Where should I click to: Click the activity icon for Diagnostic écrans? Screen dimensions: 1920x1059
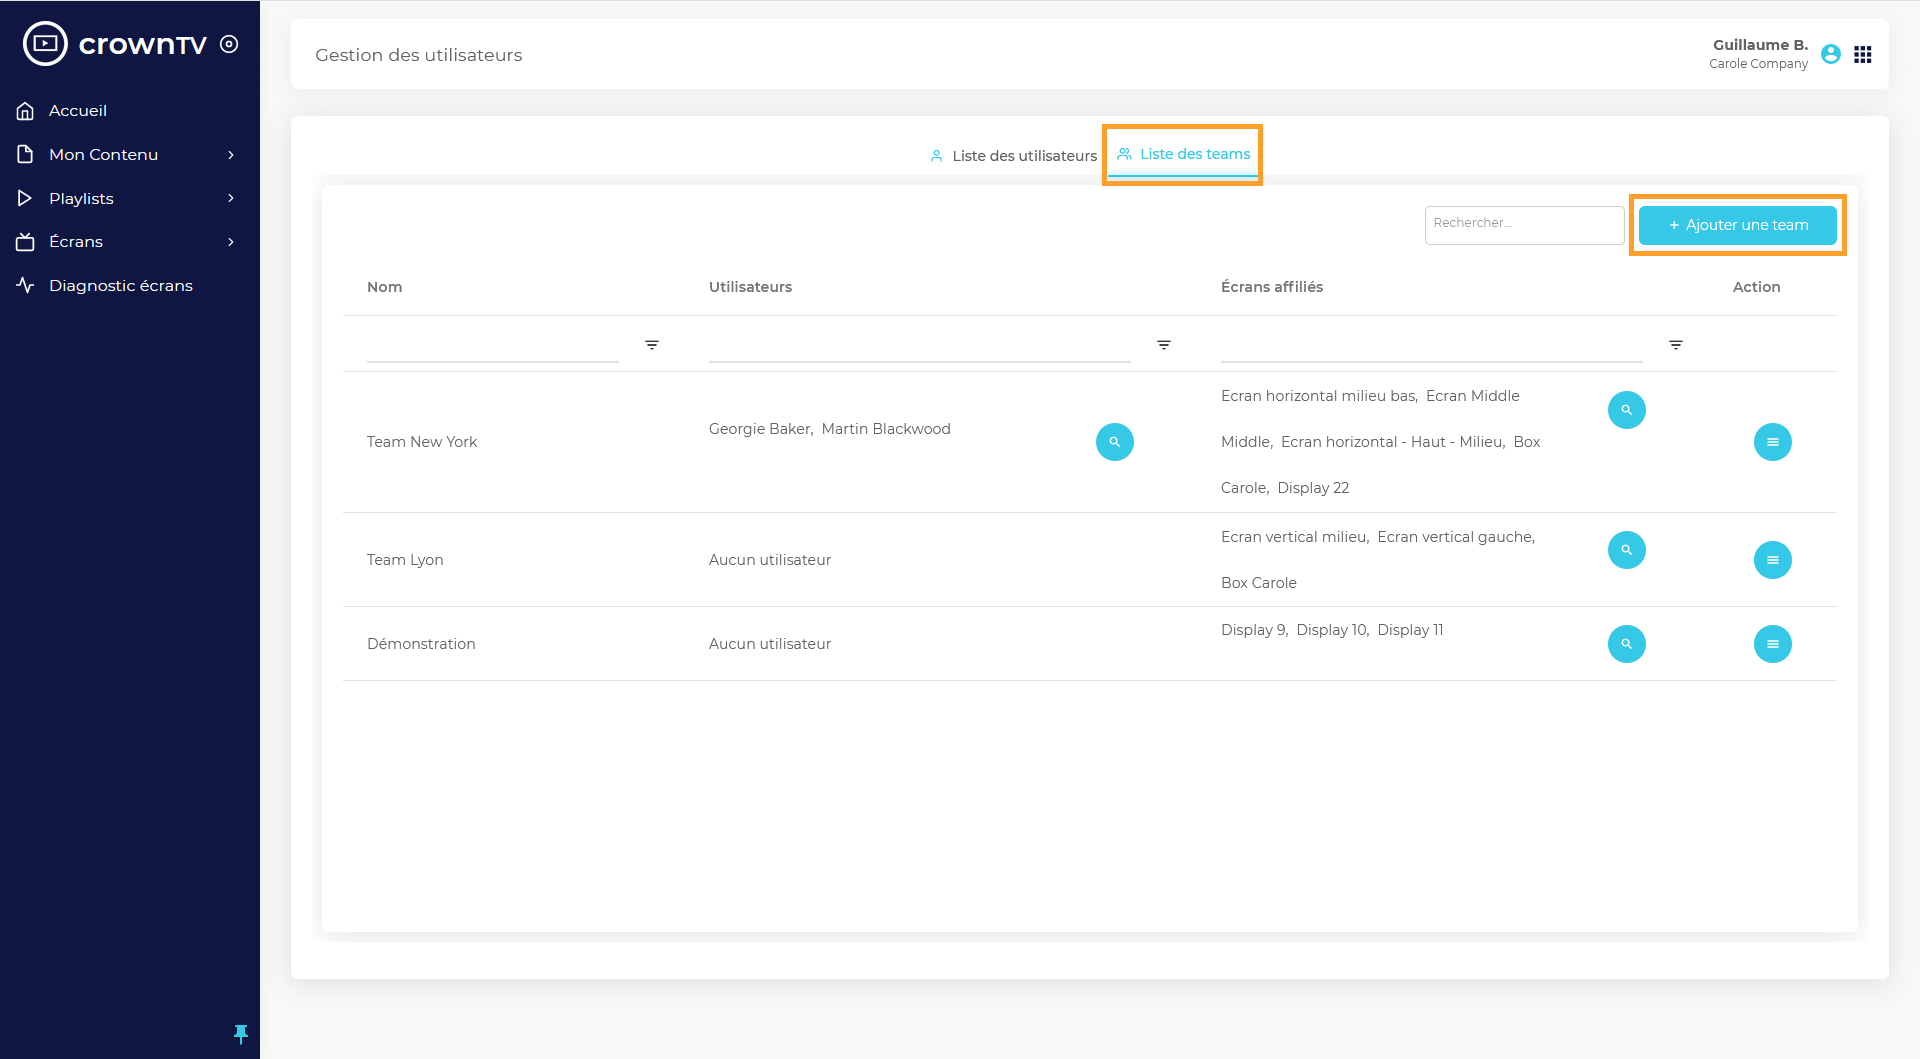click(x=26, y=285)
